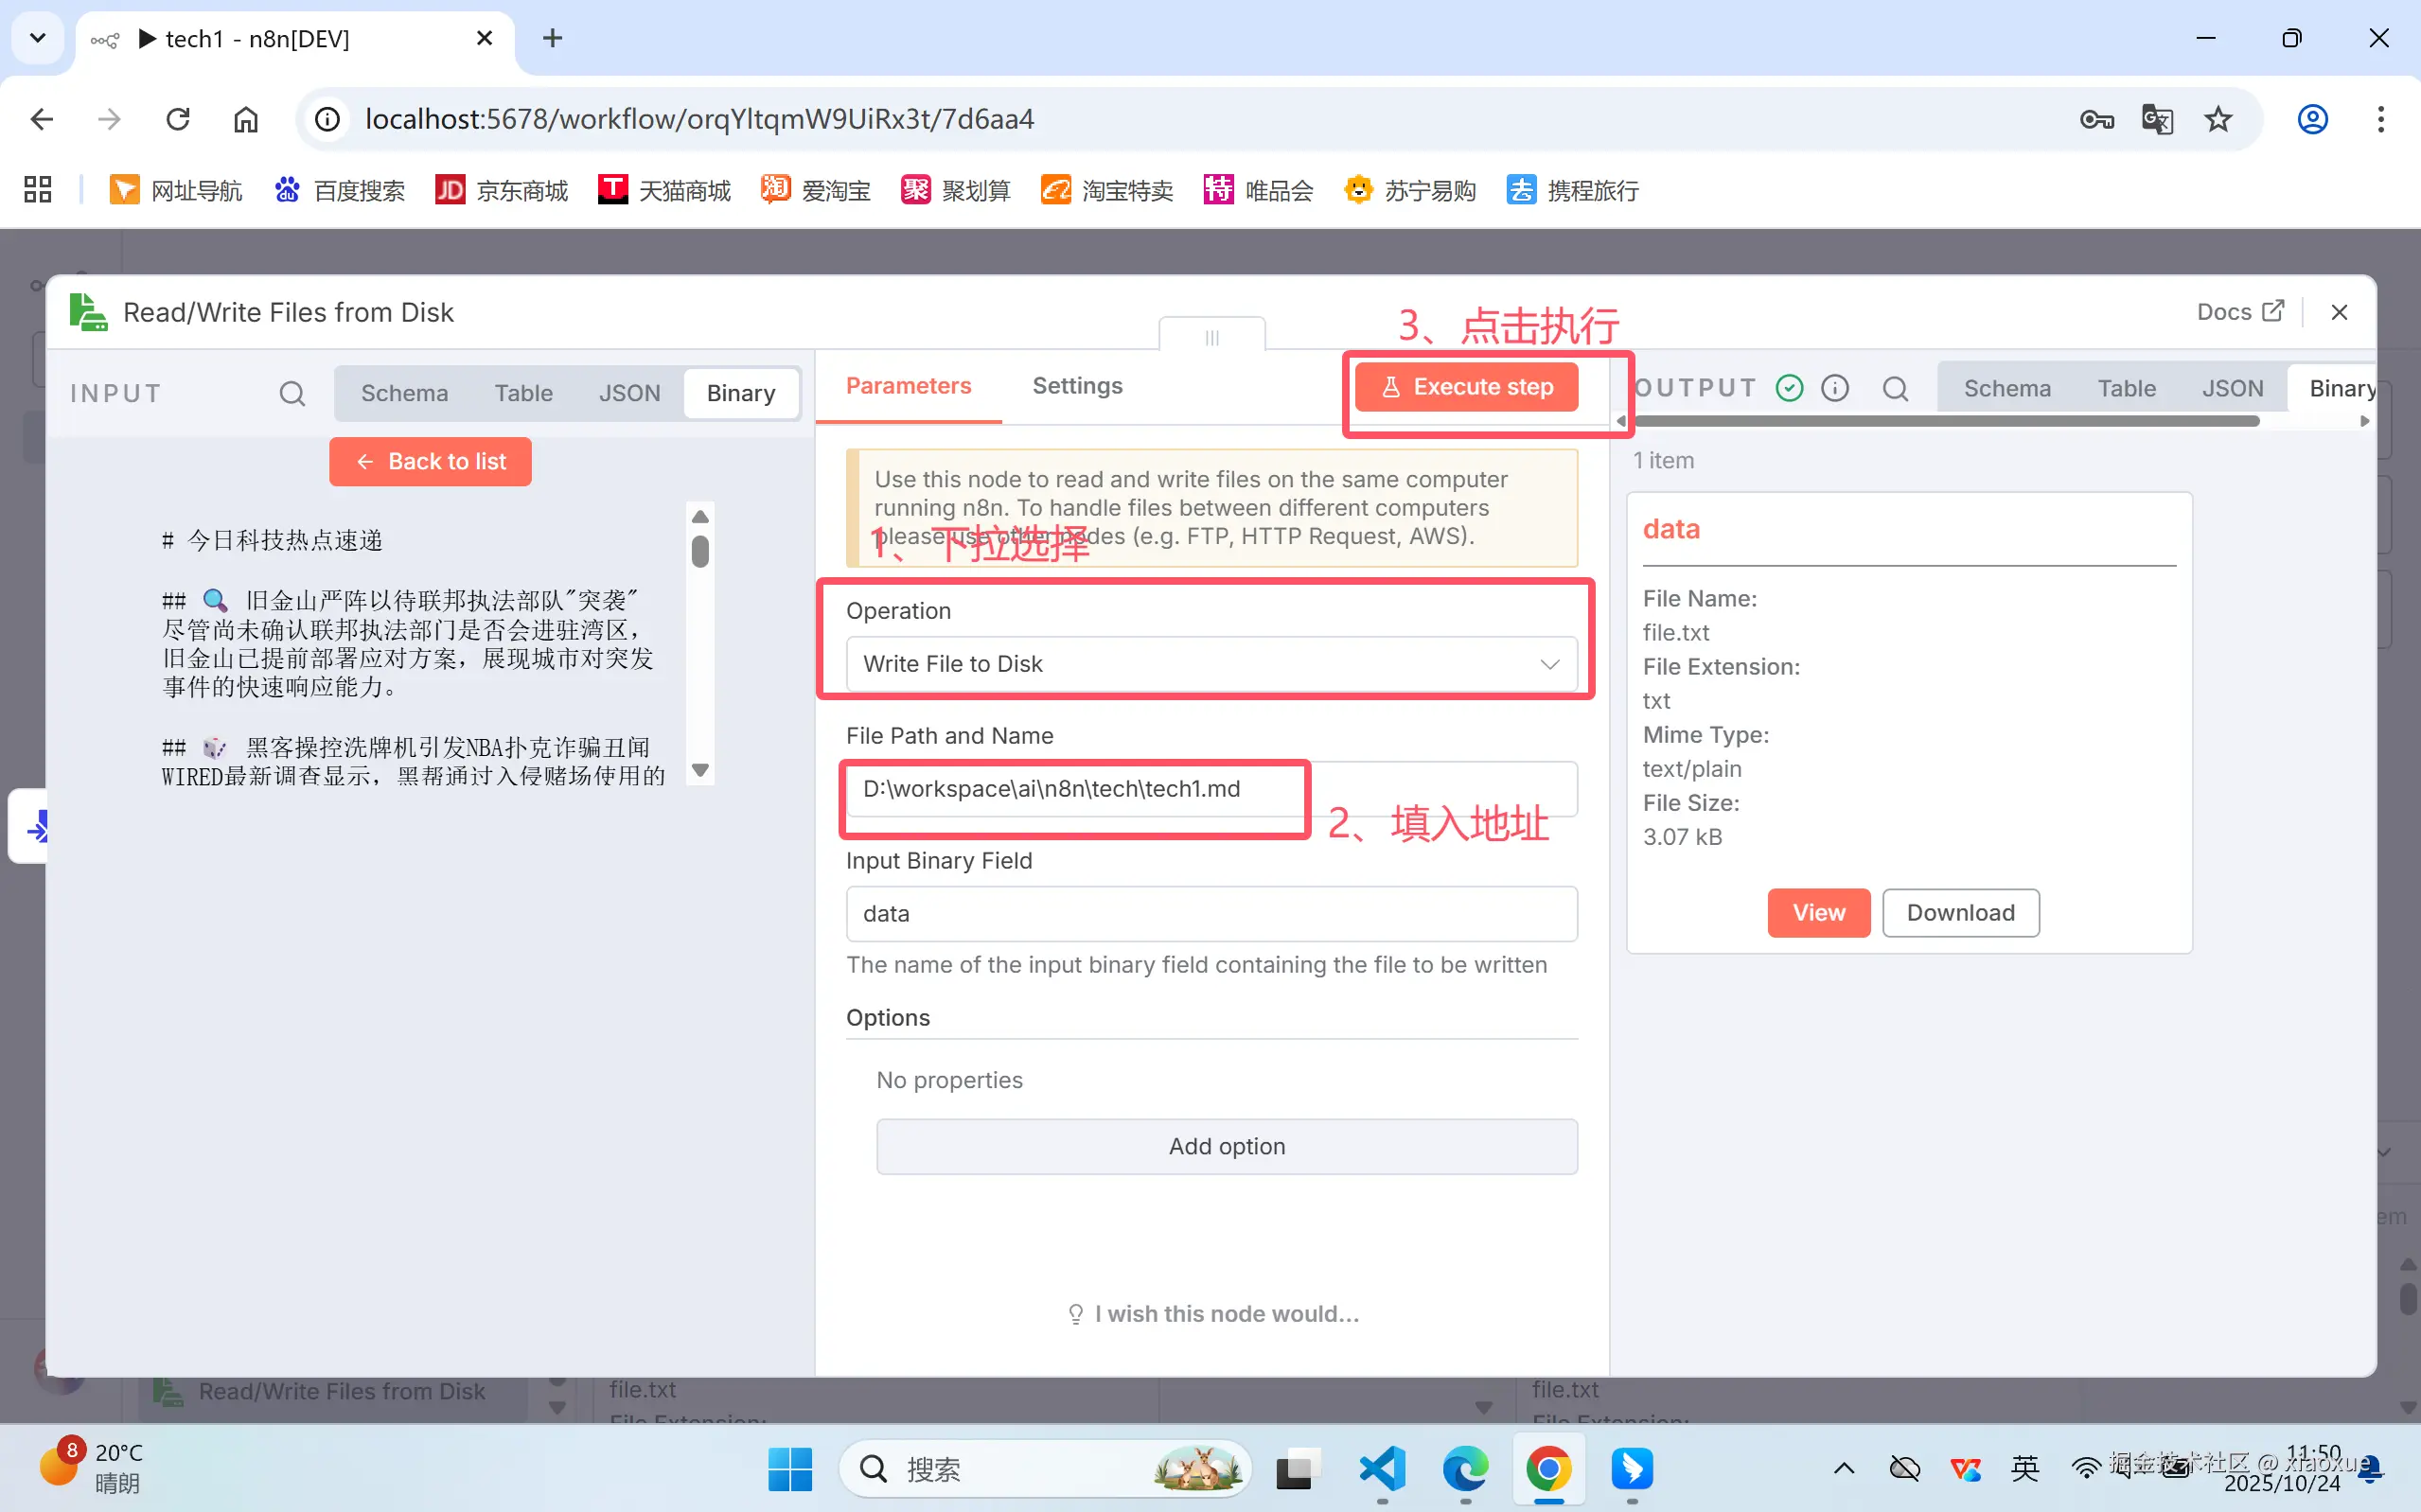Click the green success check beside OUTPUT

1789,388
